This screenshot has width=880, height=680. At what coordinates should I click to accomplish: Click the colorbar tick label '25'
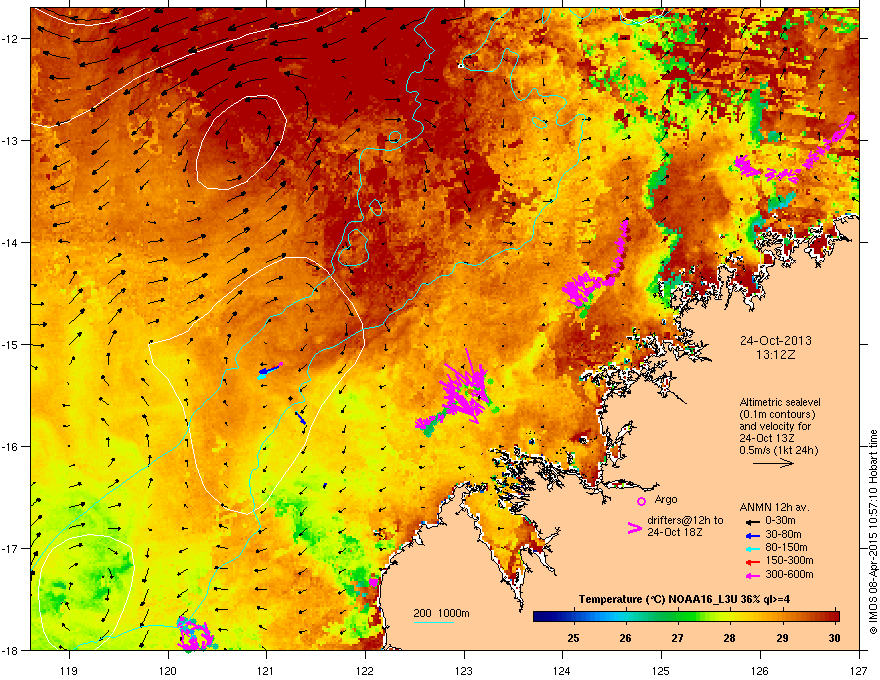coord(573,638)
